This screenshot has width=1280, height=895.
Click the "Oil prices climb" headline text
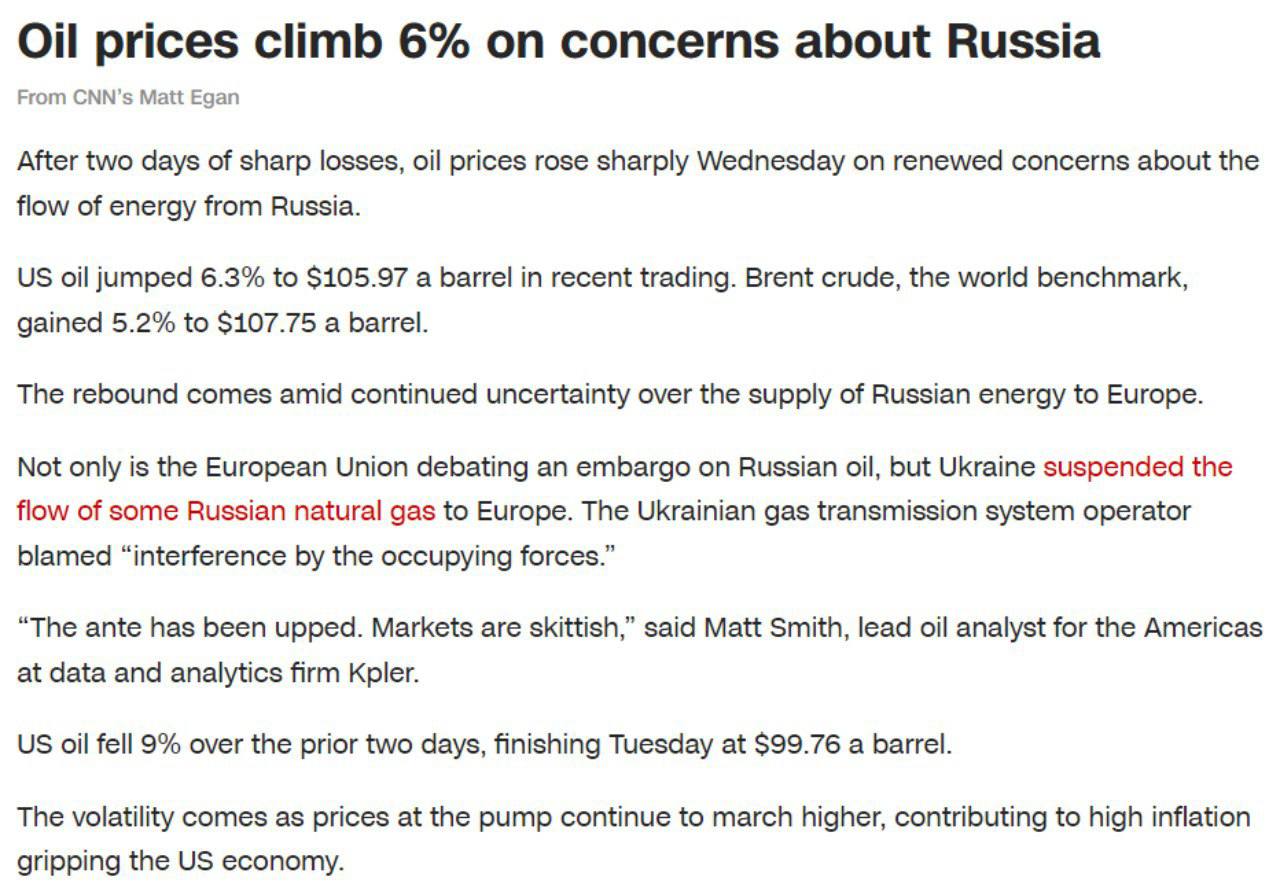coord(200,41)
